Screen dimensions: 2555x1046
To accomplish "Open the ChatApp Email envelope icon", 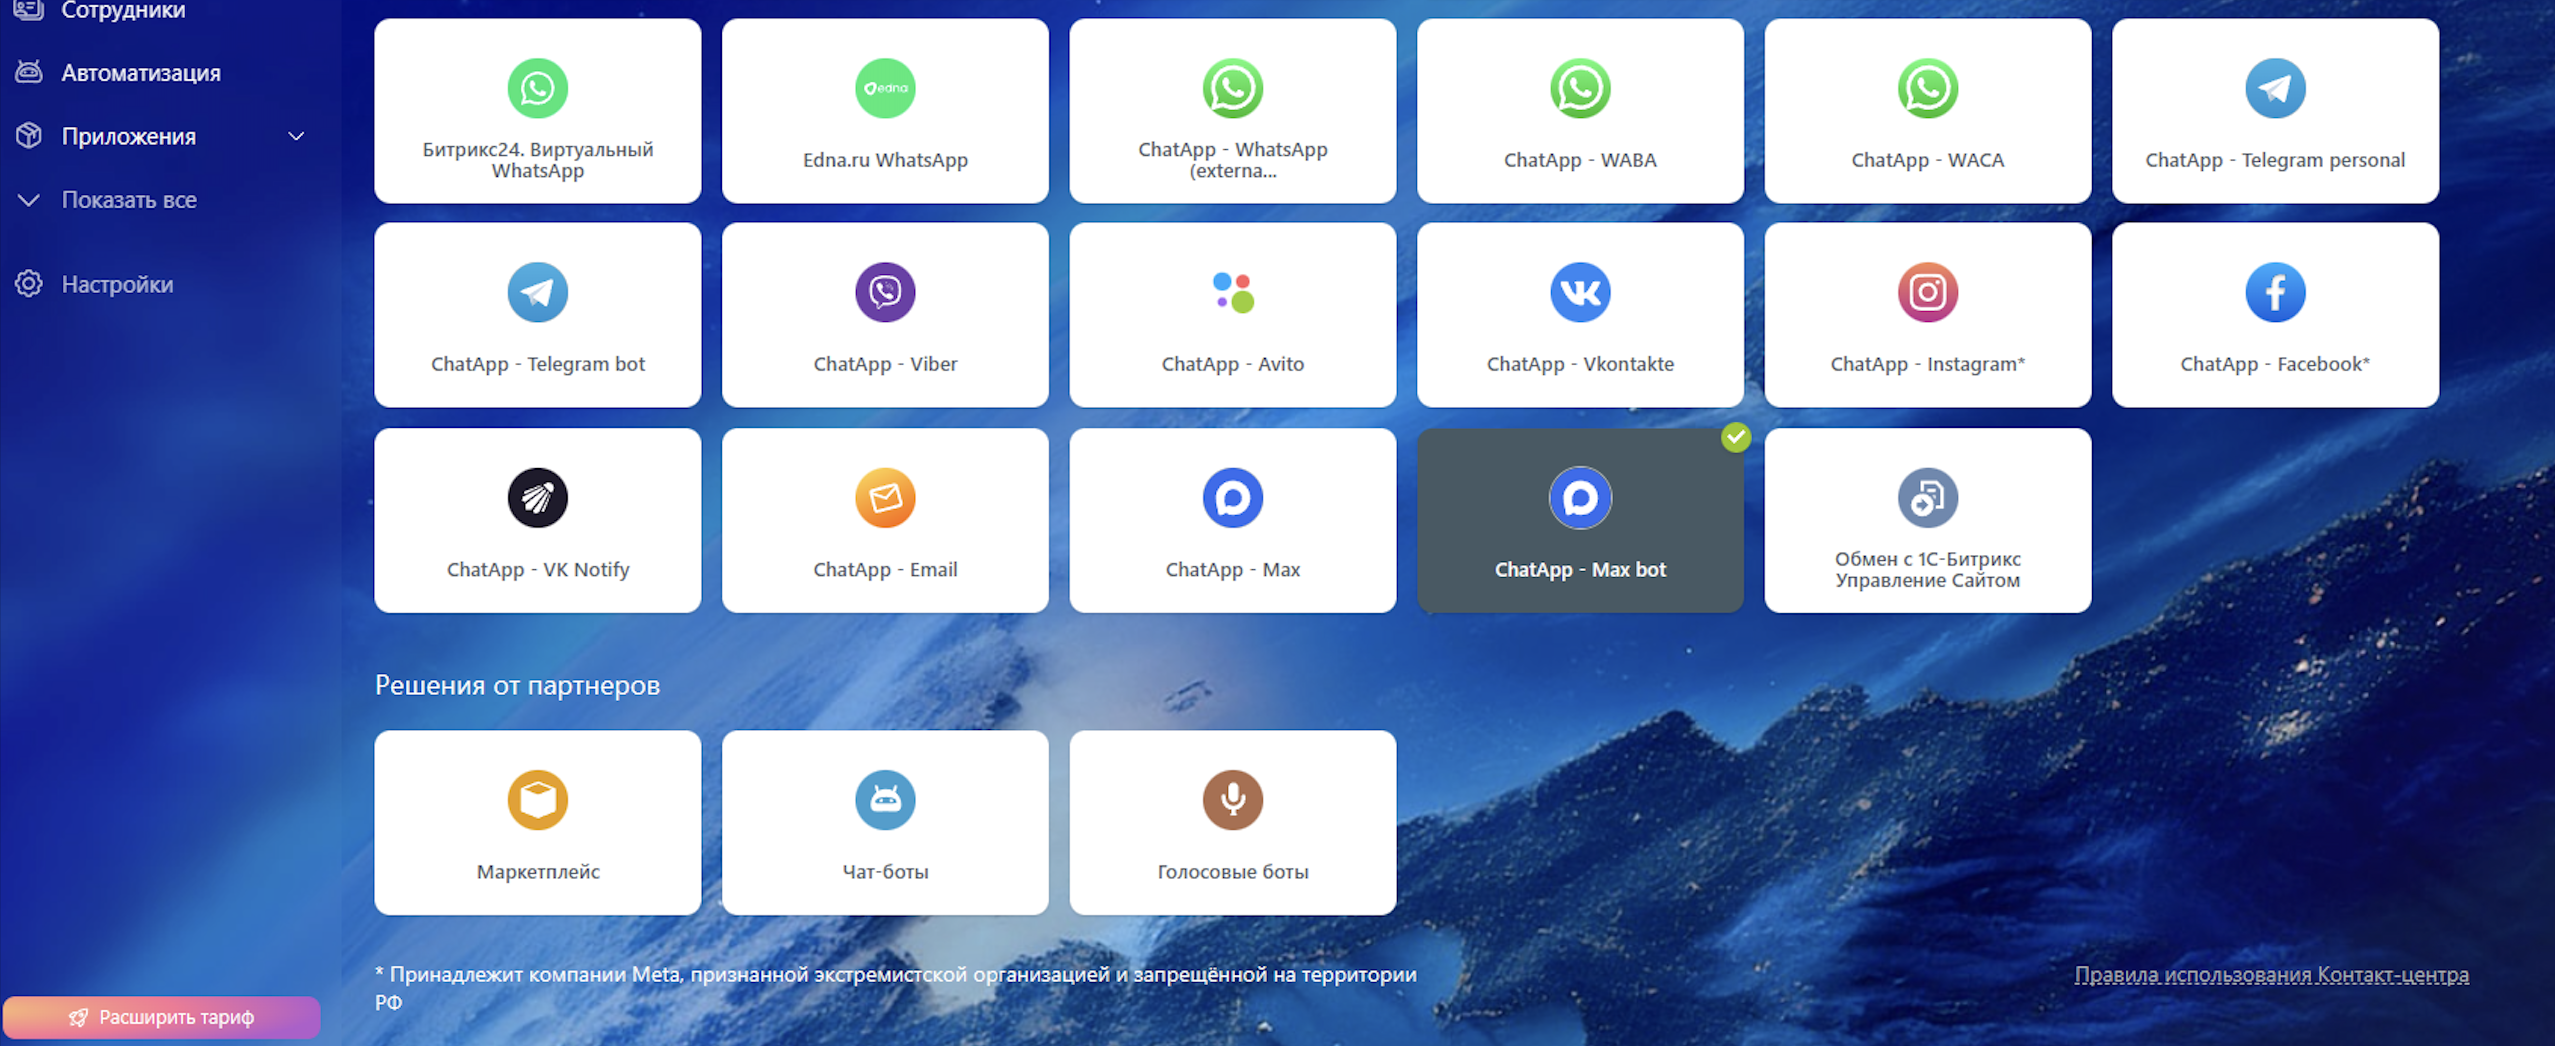I will [x=885, y=498].
